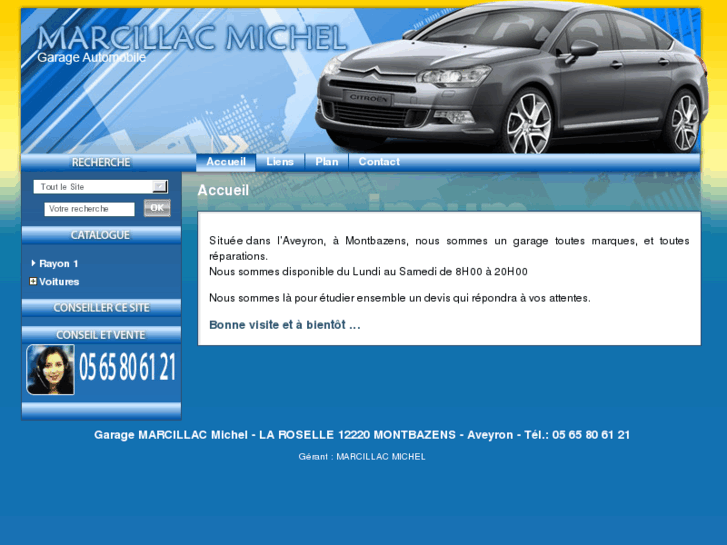
Task: Click the Citroën car banner image
Action: 512,78
